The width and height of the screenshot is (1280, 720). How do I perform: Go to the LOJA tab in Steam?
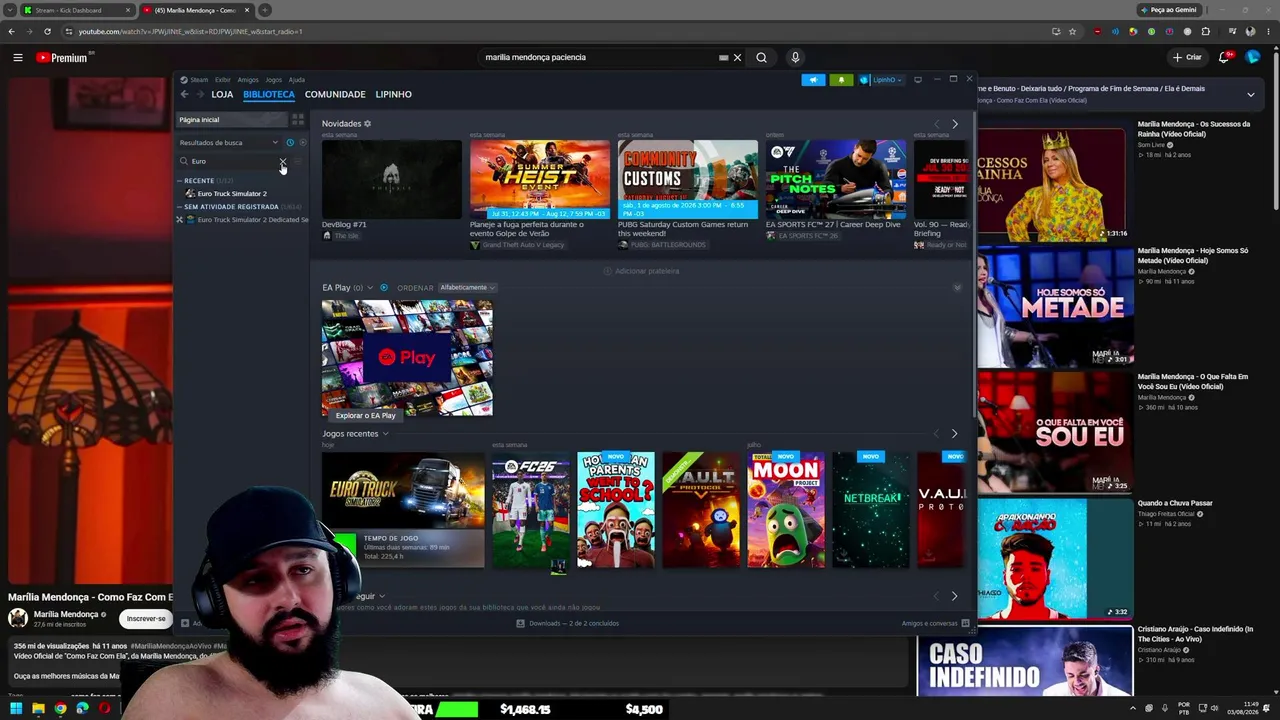pos(222,94)
